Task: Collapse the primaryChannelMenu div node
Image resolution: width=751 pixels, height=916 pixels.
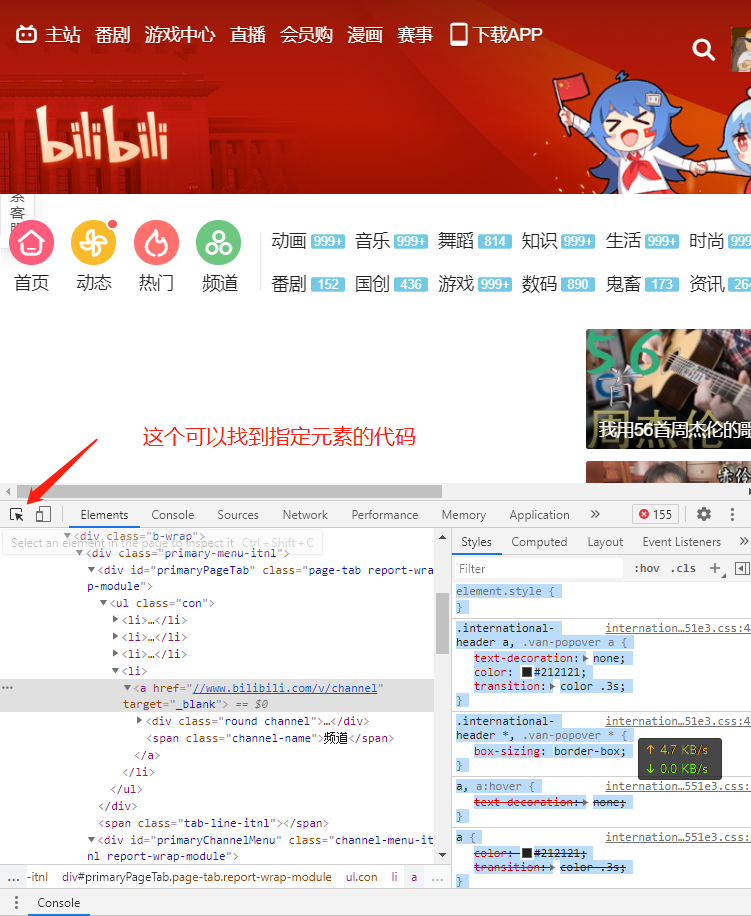Action: tap(92, 839)
